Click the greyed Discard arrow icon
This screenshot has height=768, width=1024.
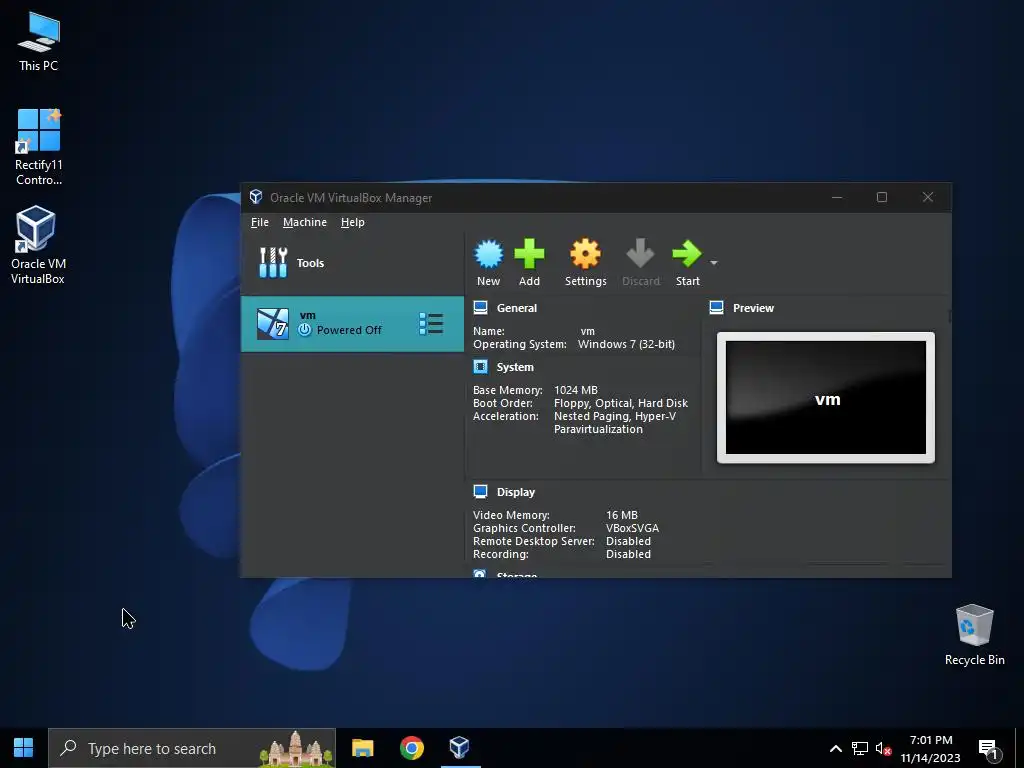[640, 253]
